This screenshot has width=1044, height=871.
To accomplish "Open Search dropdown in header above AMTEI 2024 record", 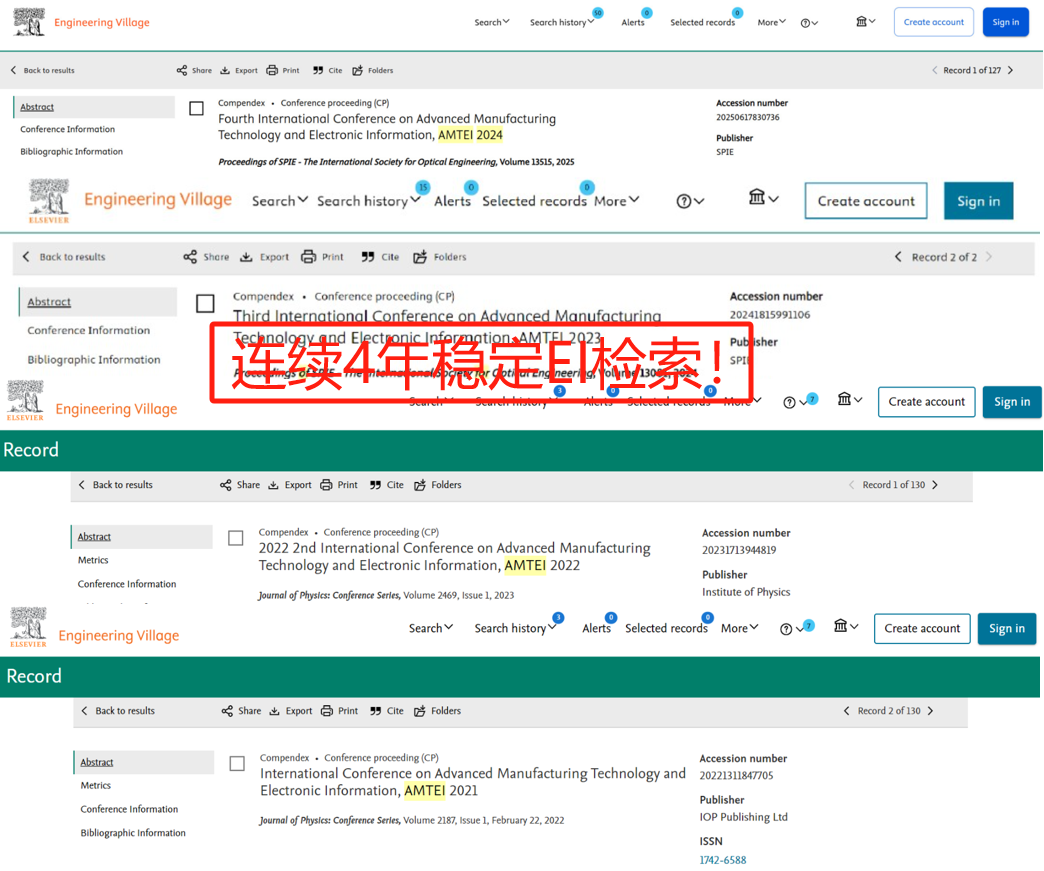I will pos(492,22).
